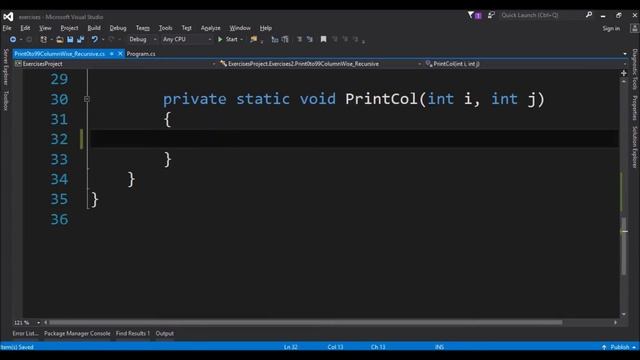This screenshot has height=360, width=640.
Task: Open the Debug menu
Action: [118, 28]
